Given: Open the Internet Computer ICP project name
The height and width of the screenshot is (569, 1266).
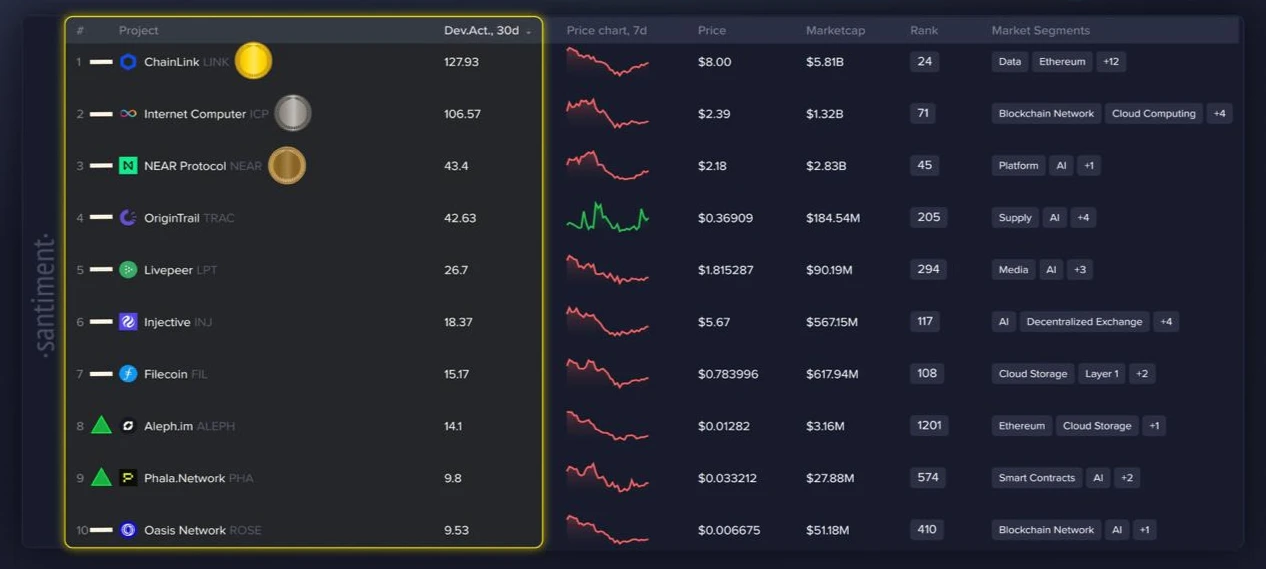Looking at the screenshot, I should point(206,114).
